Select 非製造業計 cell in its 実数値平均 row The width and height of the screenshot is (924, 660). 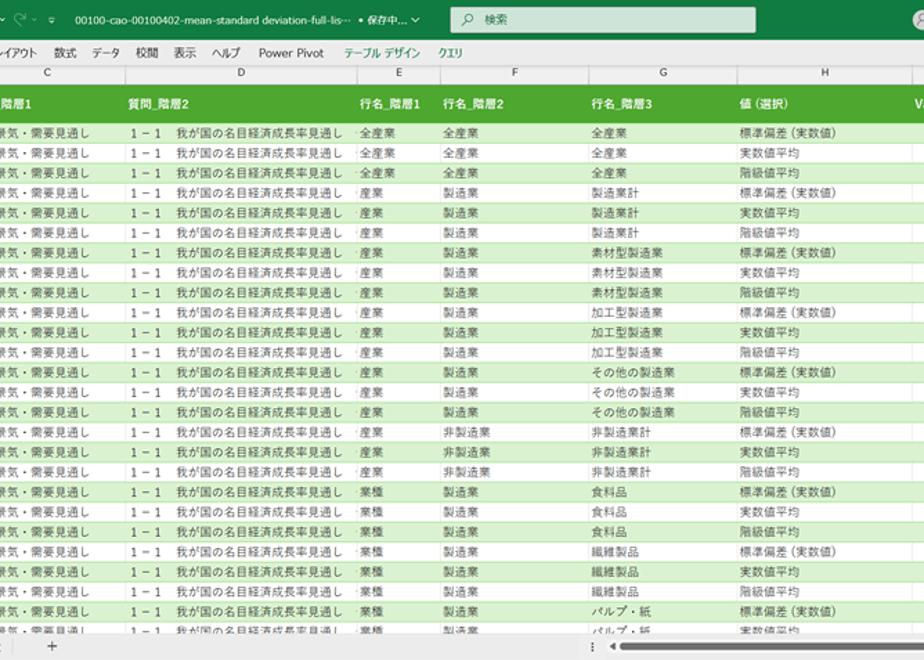tap(663, 452)
